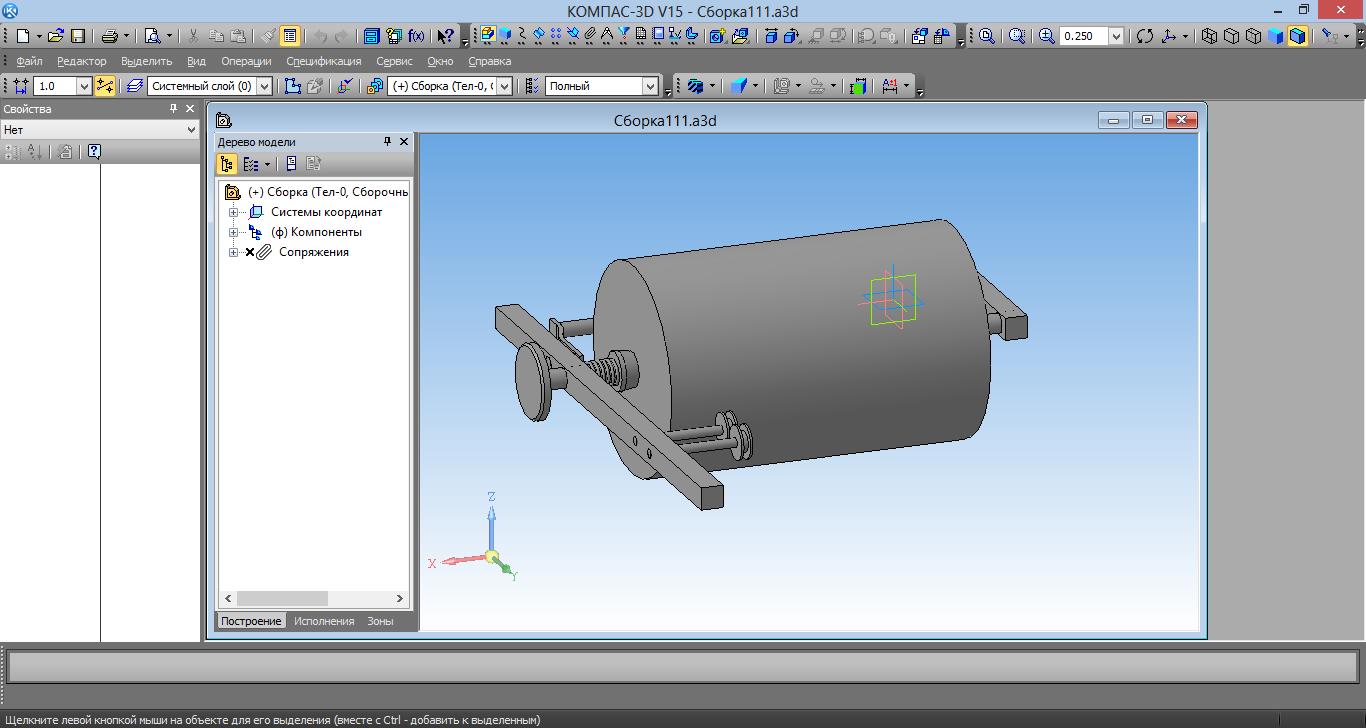
Task: Open the Системный слой (0) layer dropdown
Action: click(x=264, y=86)
